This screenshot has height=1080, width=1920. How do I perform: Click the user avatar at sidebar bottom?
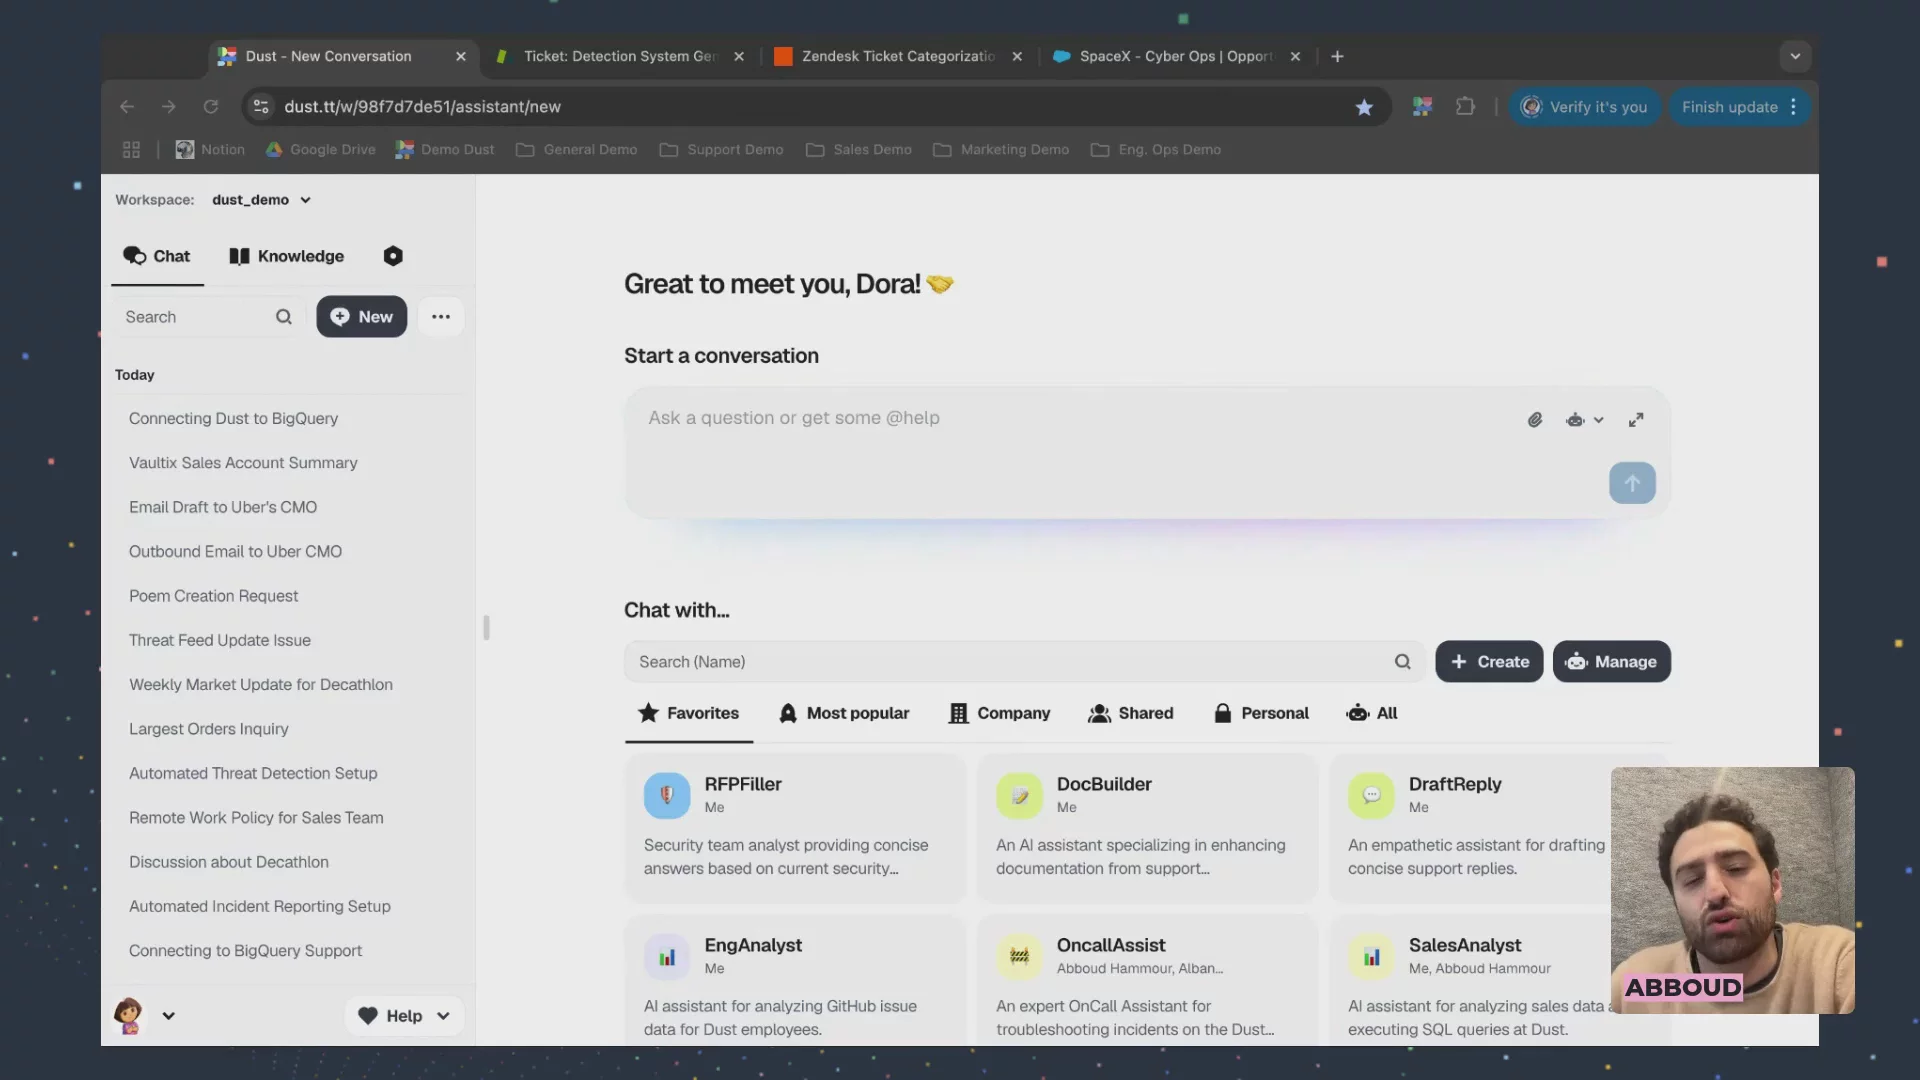pos(129,1016)
